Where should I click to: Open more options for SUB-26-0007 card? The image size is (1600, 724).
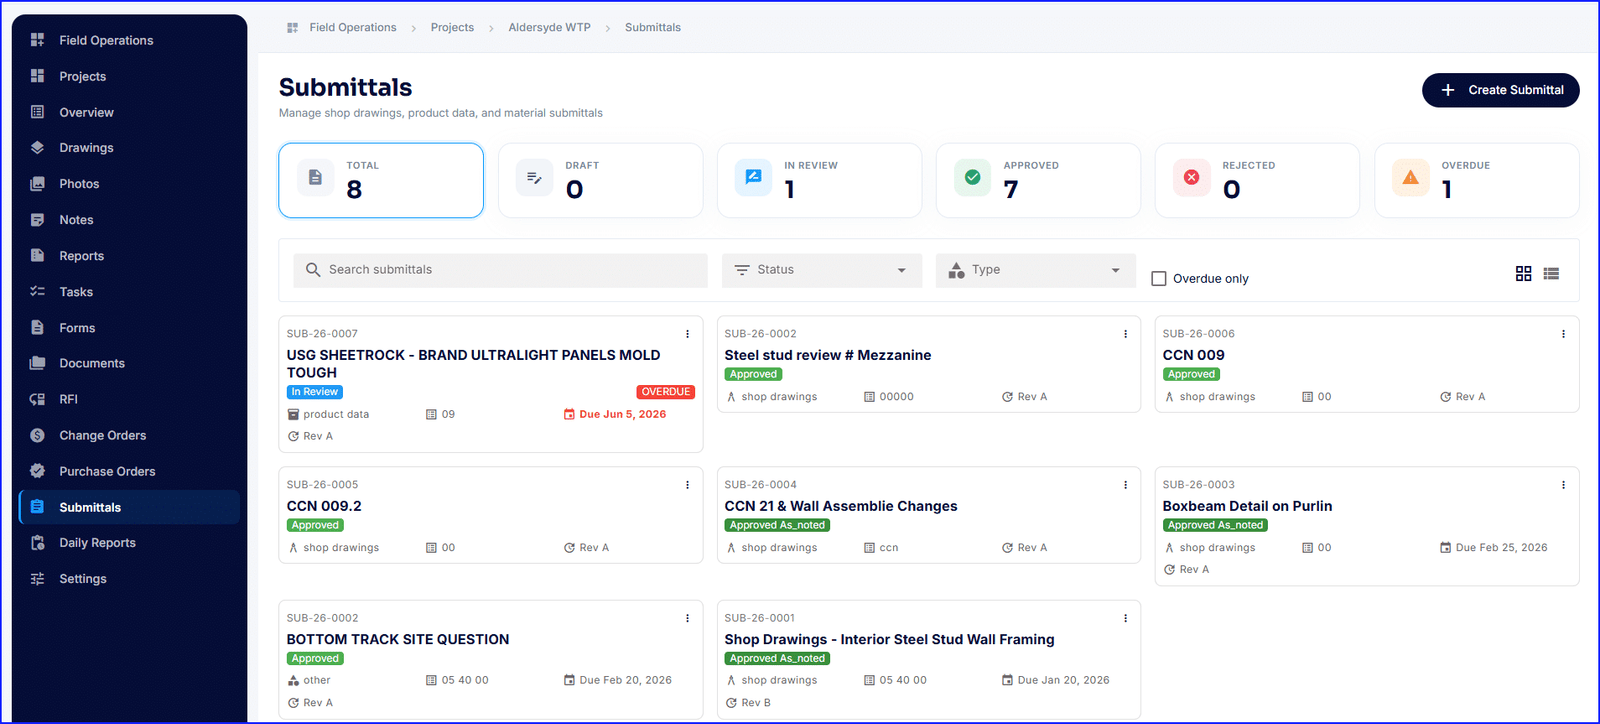pos(687,334)
